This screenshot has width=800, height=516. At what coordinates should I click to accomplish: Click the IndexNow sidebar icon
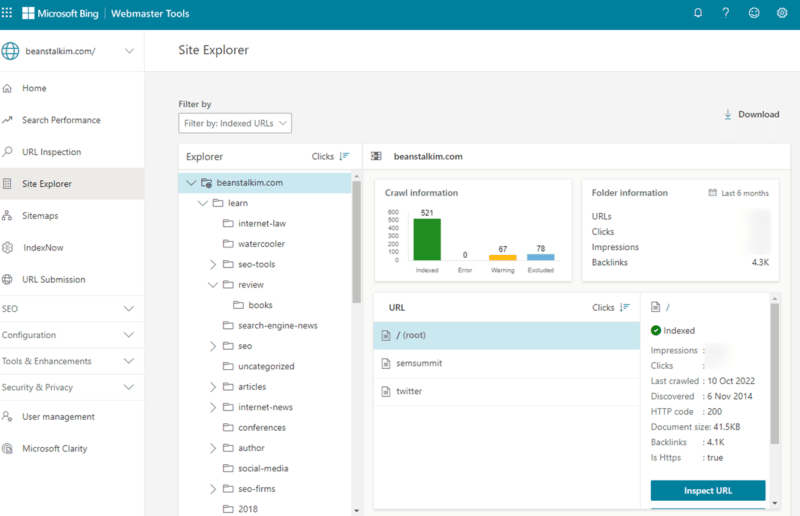click(8, 248)
